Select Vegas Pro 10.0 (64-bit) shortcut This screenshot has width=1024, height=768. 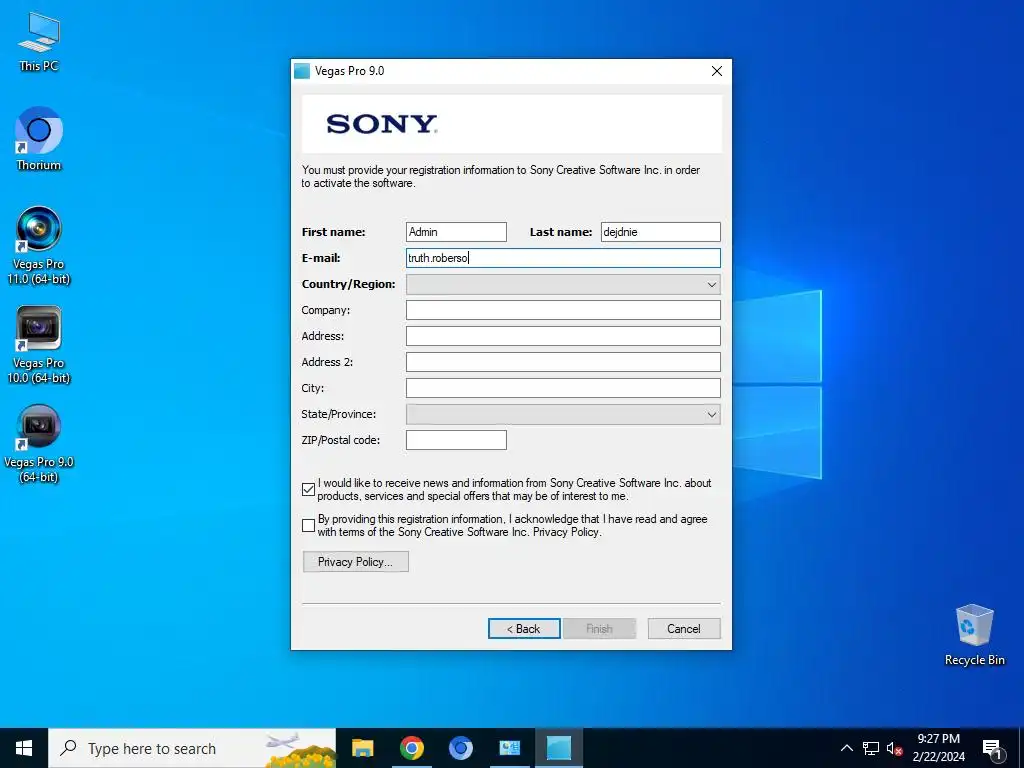(x=39, y=345)
